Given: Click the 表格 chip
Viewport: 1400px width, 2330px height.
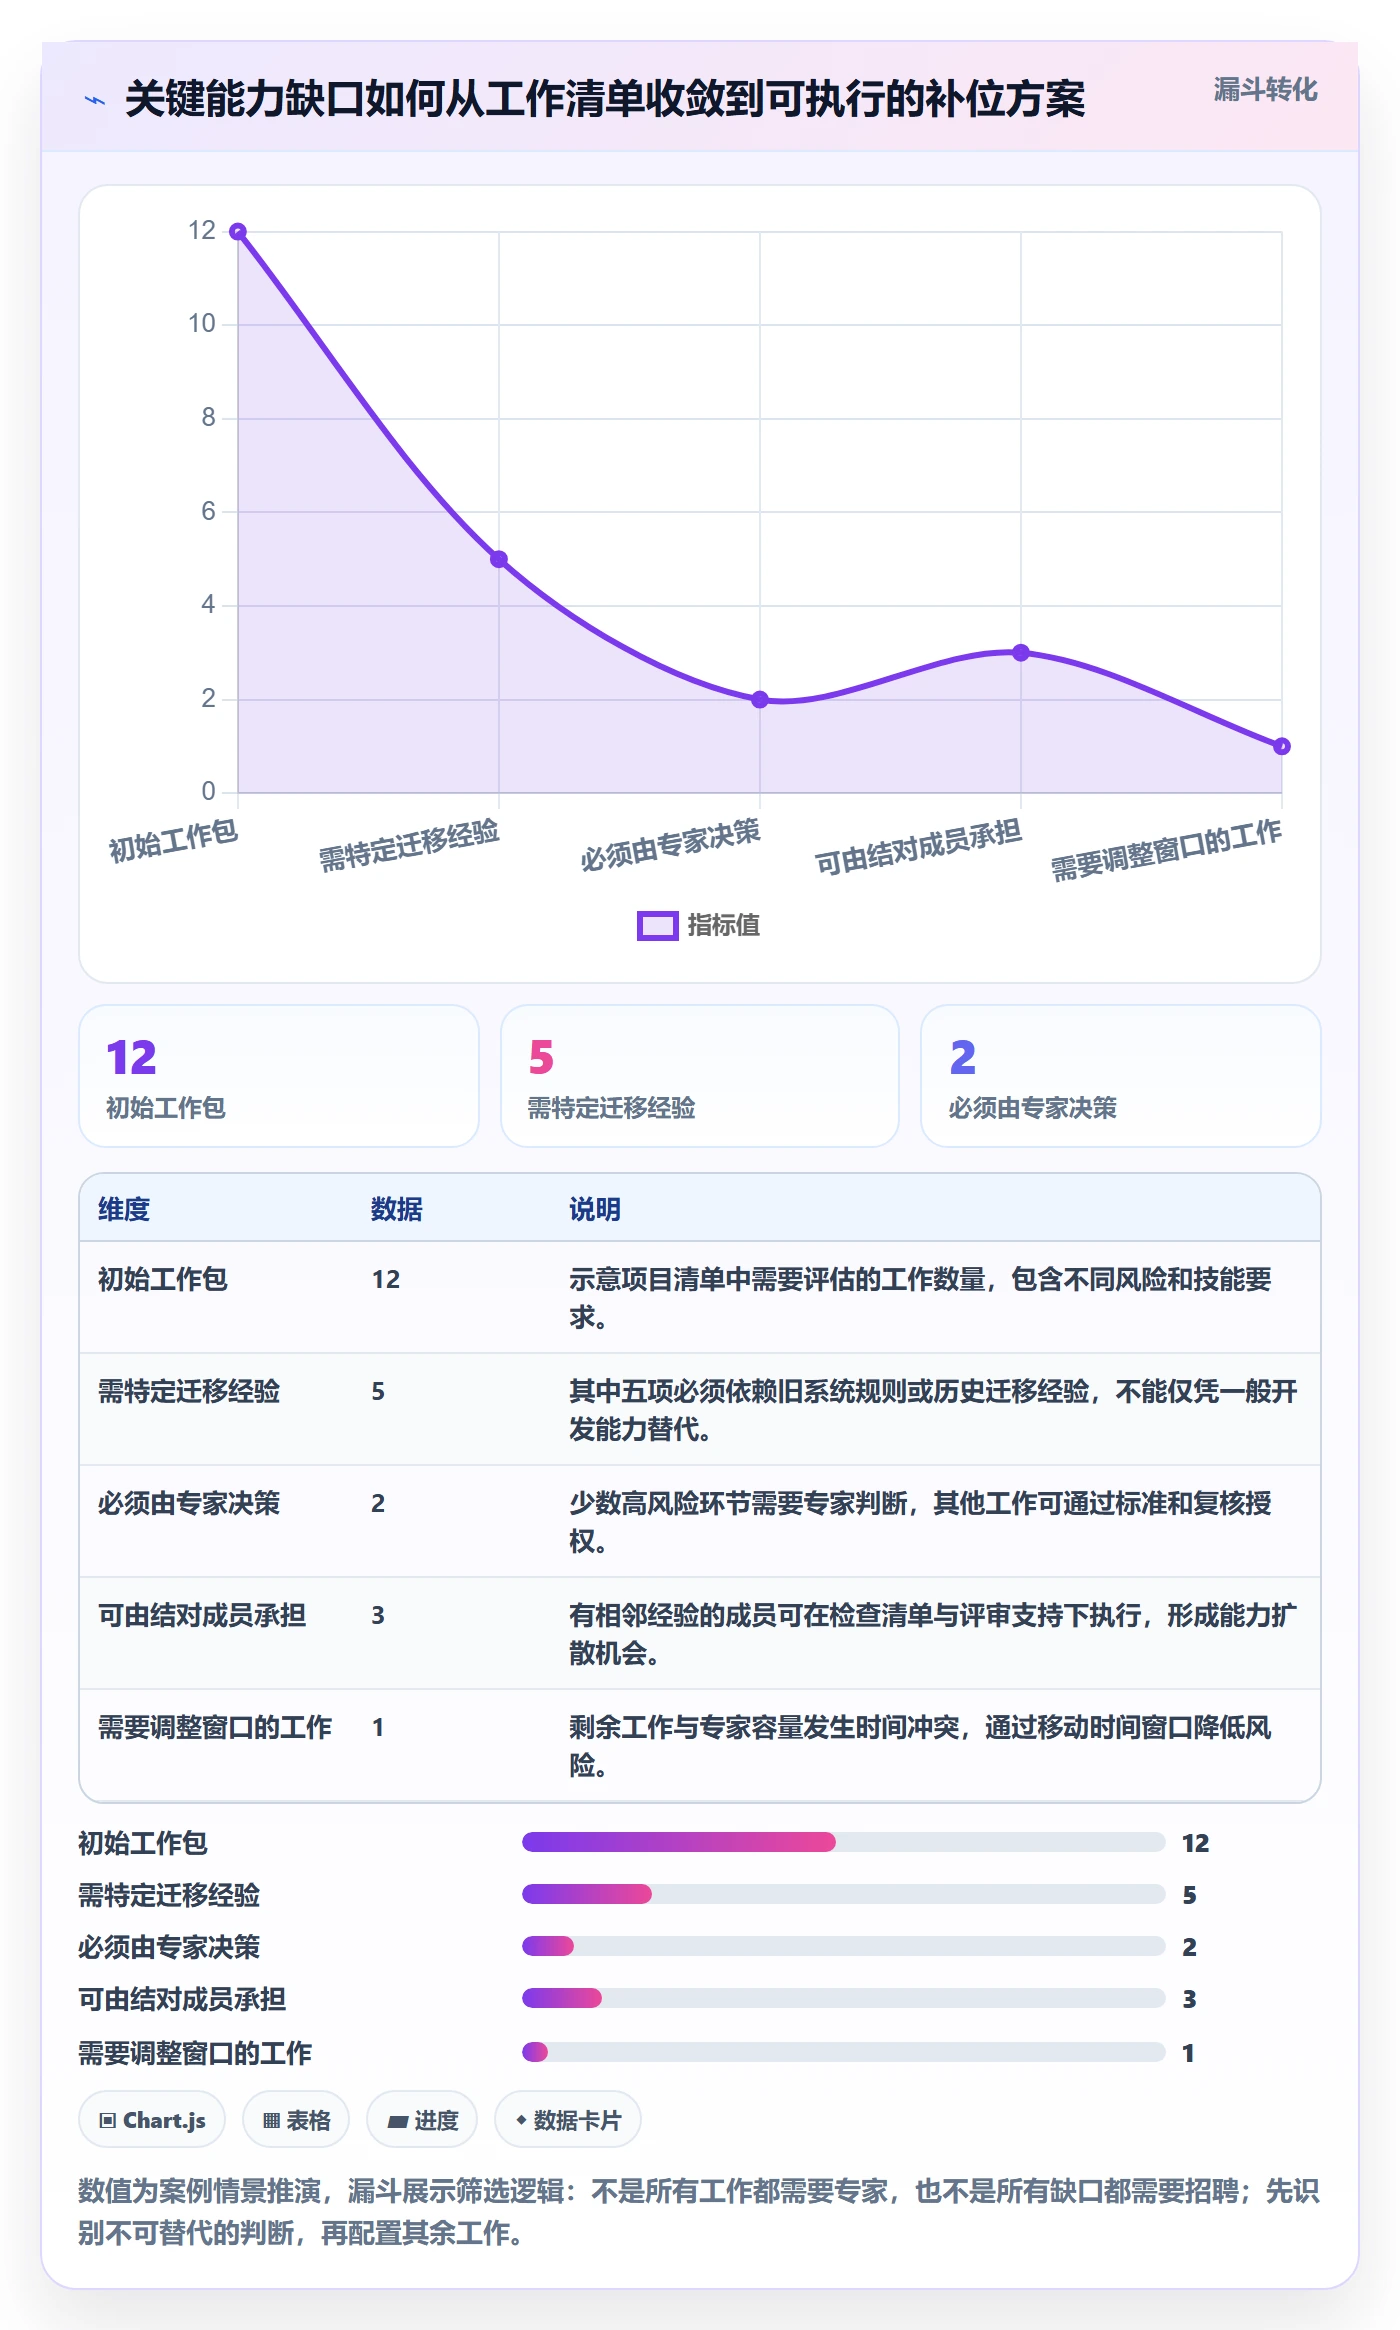Looking at the screenshot, I should point(296,2119).
